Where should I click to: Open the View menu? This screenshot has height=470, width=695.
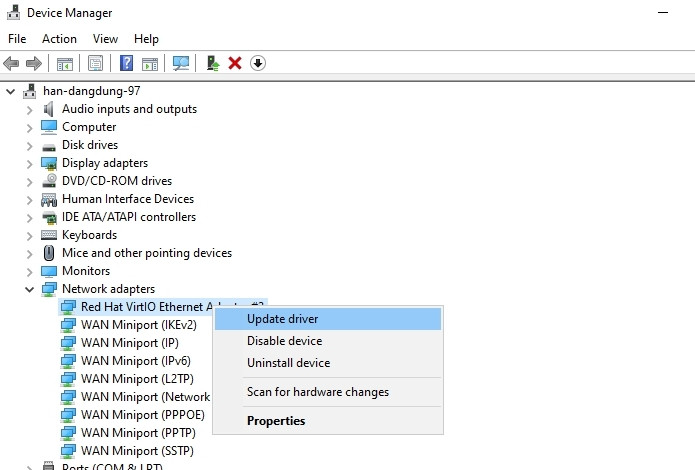tap(105, 39)
